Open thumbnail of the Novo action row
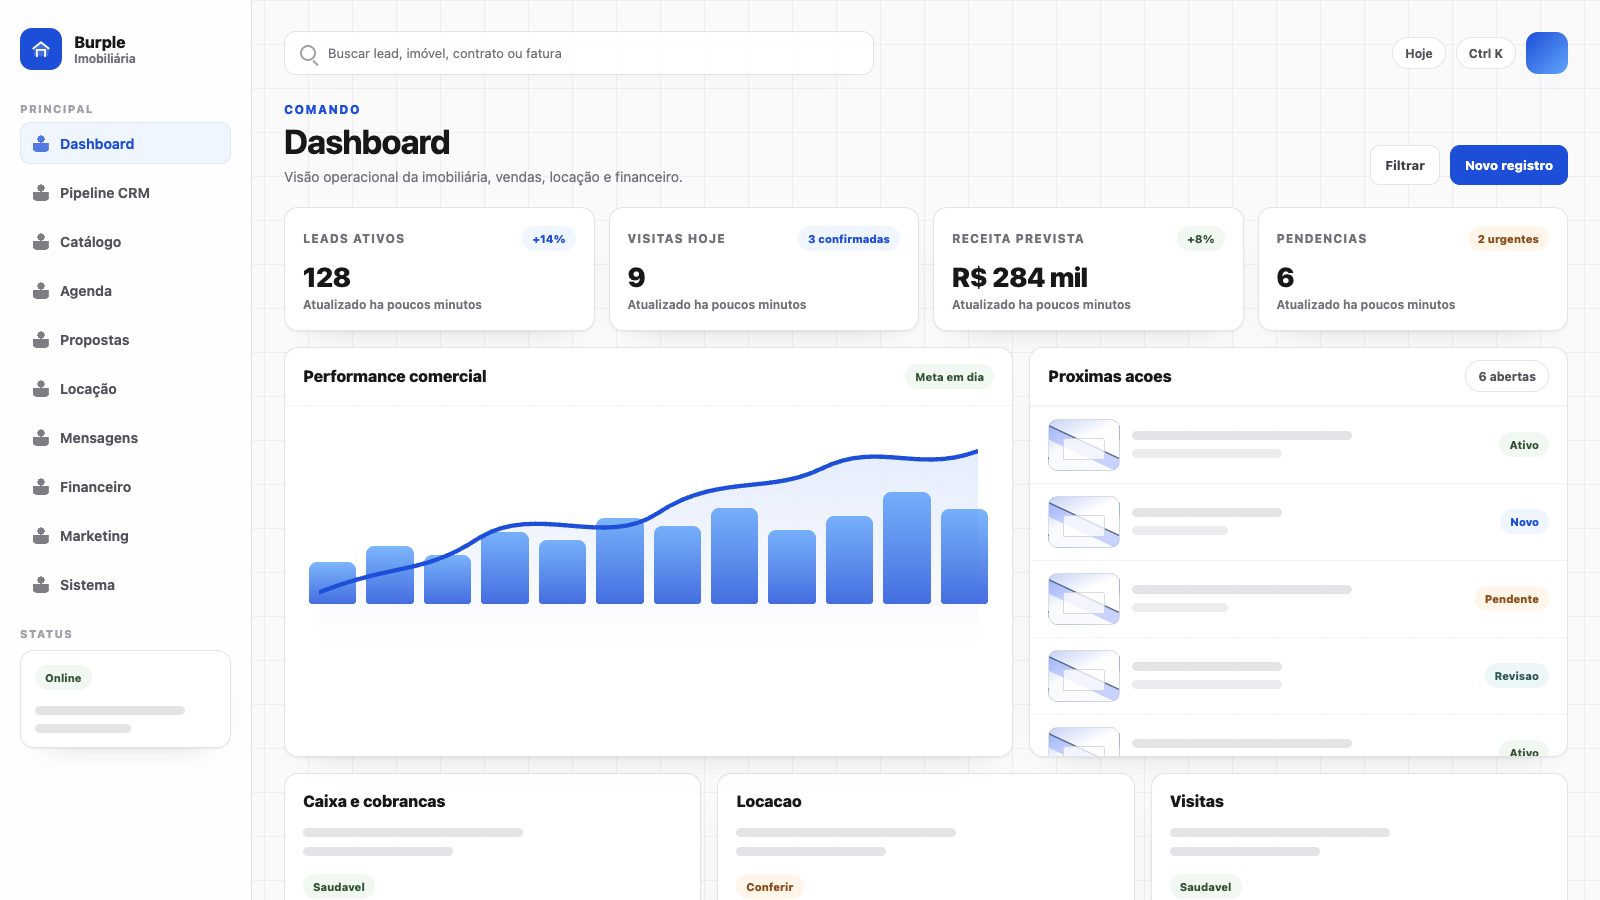This screenshot has height=900, width=1600. click(x=1084, y=522)
